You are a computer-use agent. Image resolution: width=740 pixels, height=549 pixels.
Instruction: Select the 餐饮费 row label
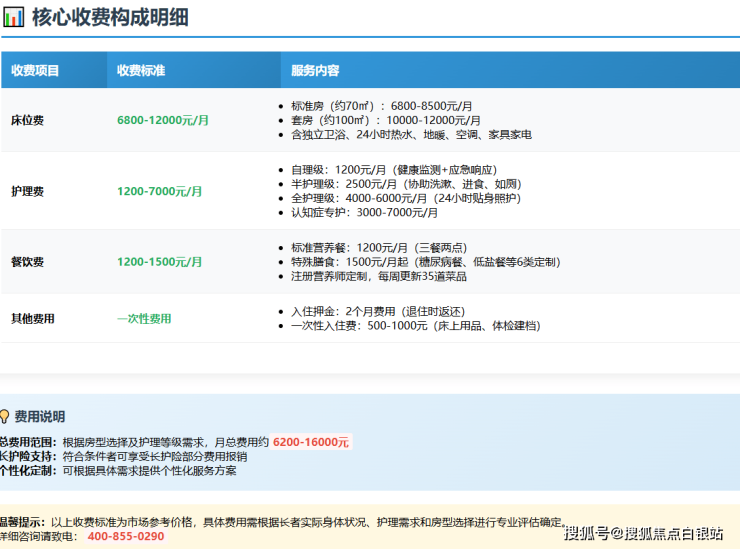[27, 262]
